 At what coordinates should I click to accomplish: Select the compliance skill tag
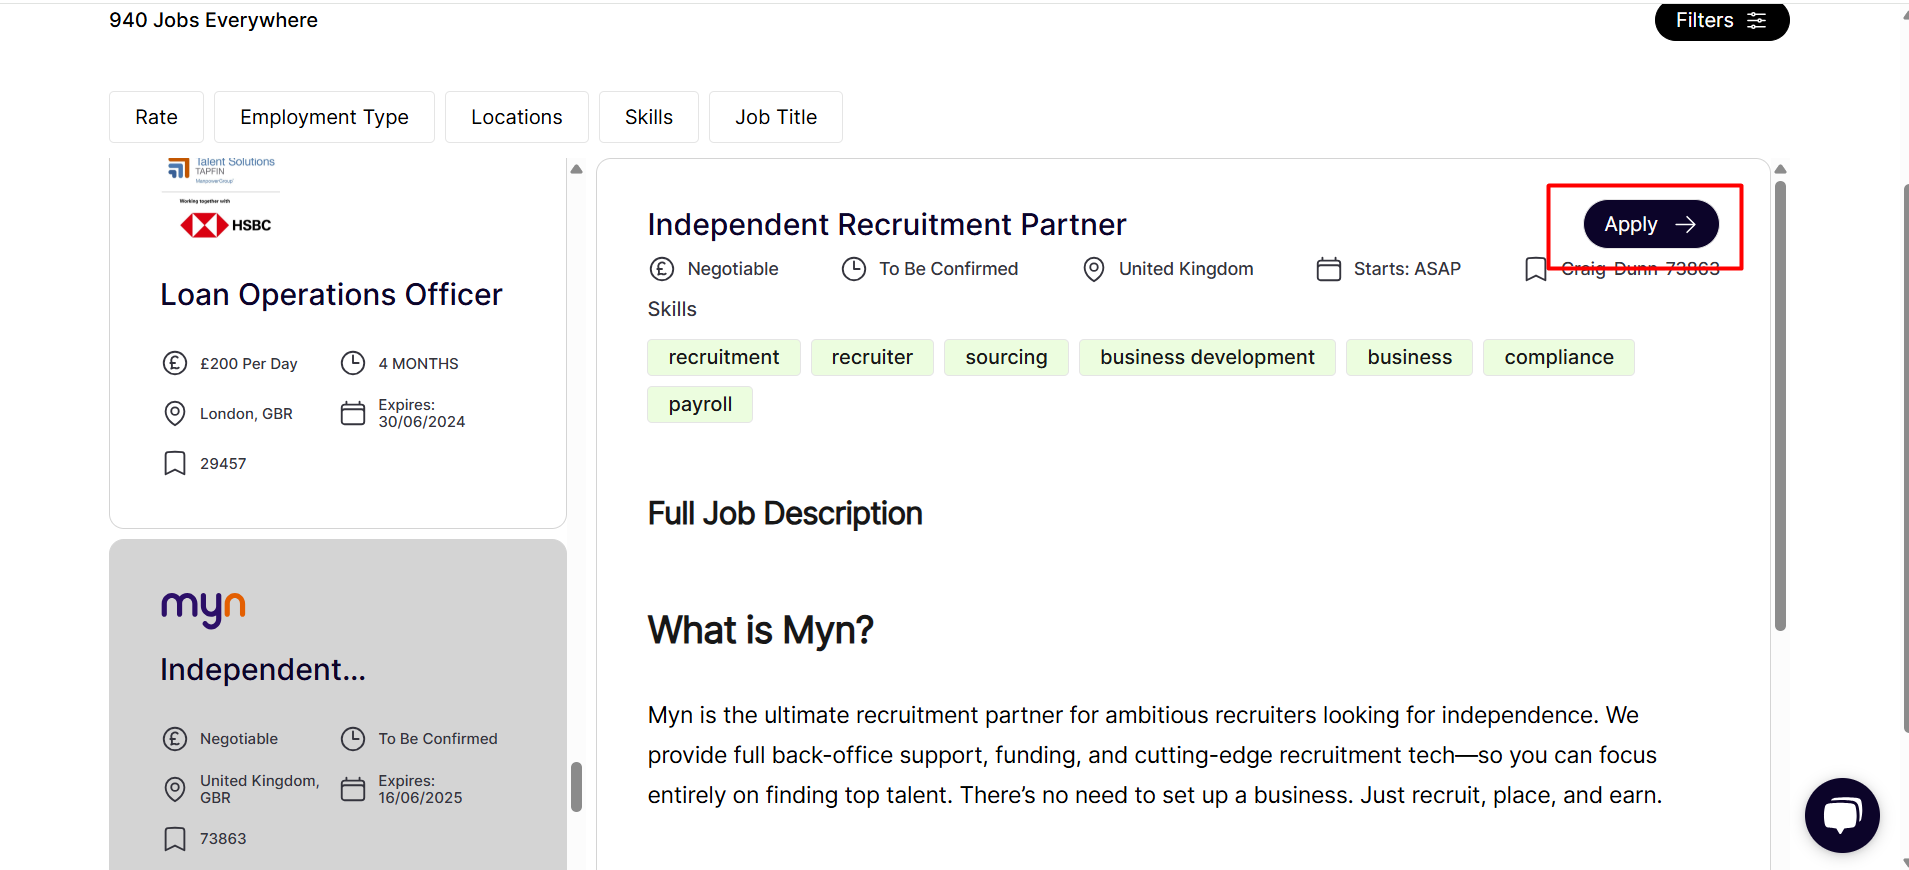pos(1559,357)
